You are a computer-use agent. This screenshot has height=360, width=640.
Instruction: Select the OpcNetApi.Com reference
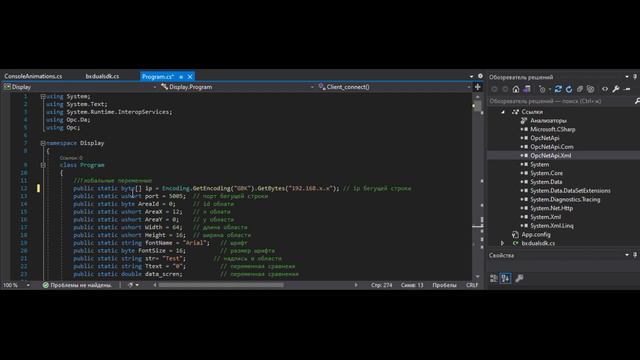pyautogui.click(x=551, y=147)
